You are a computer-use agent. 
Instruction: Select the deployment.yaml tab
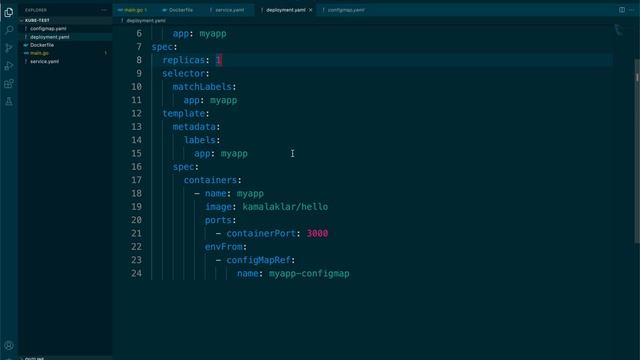click(285, 10)
